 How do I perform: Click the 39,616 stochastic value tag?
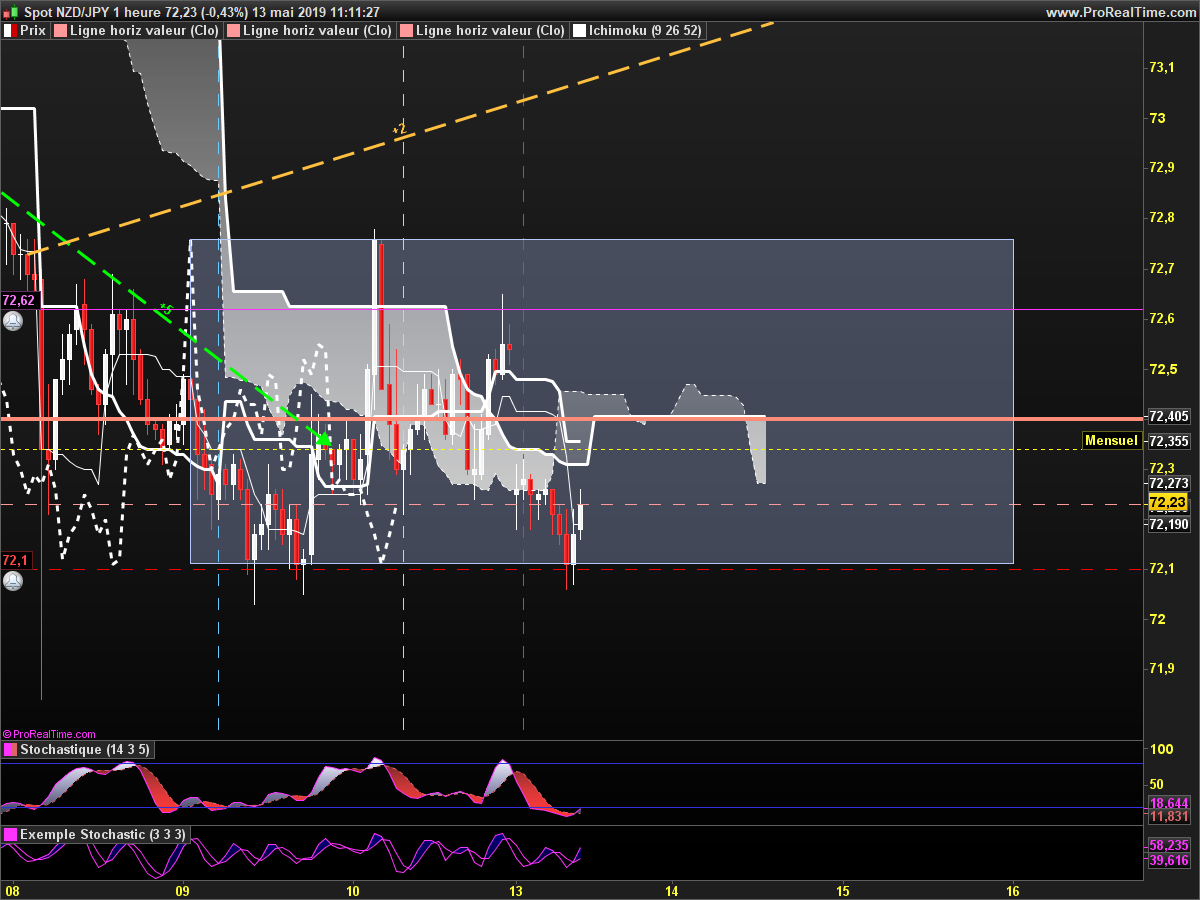click(x=1169, y=860)
